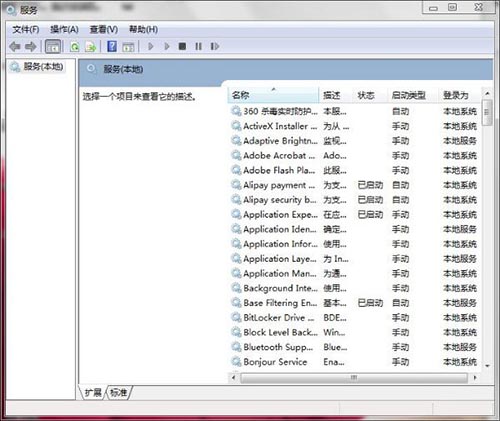Viewport: 500px width, 421px height.
Task: Switch to the 标准 tab
Action: 119,392
